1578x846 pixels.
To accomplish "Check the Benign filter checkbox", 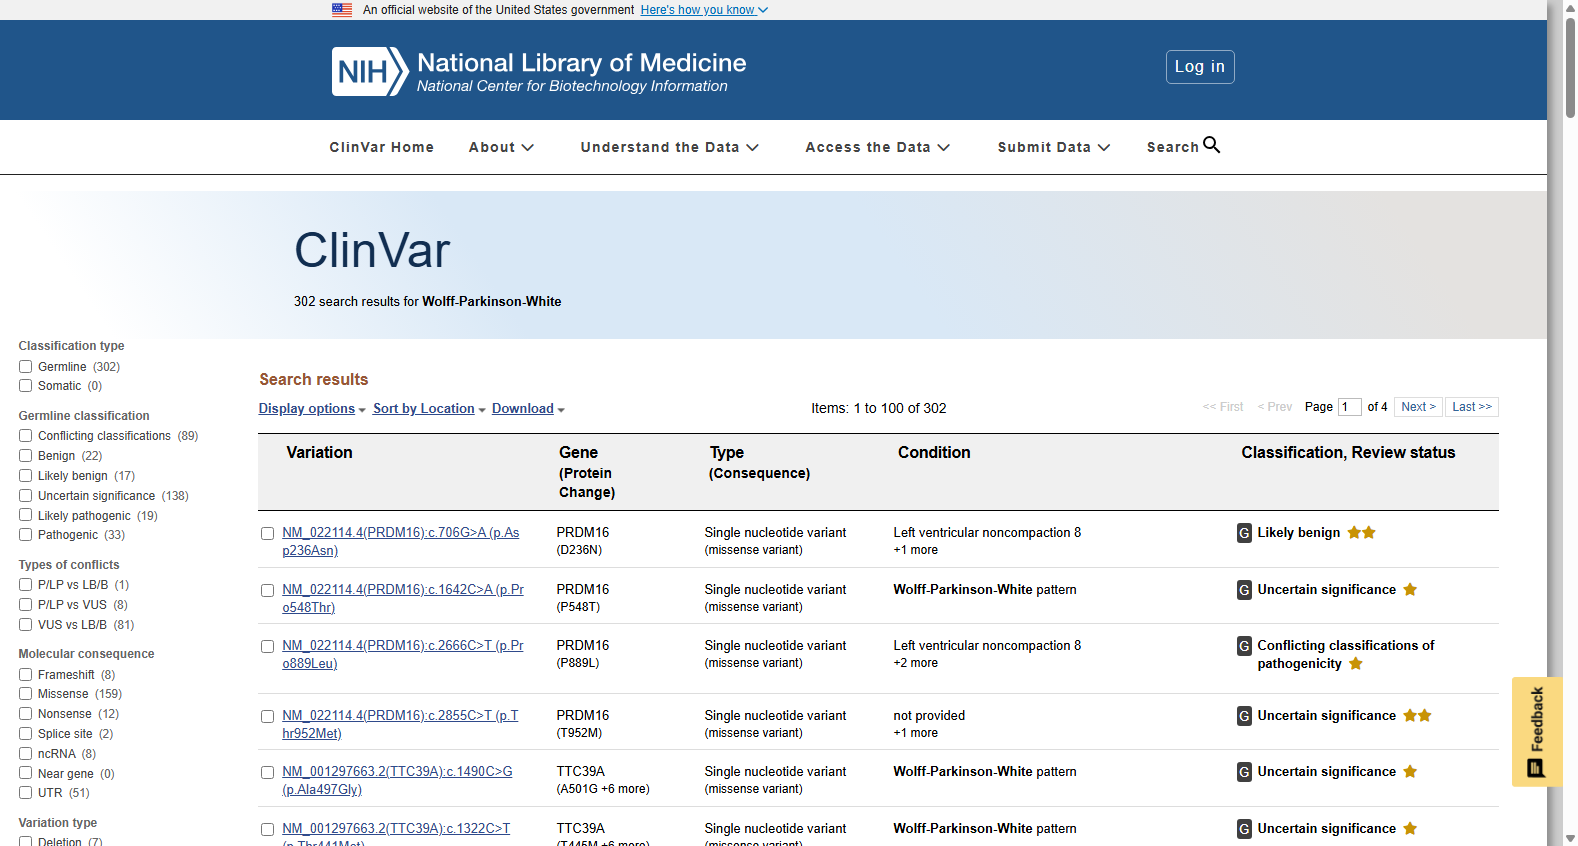I will point(26,456).
